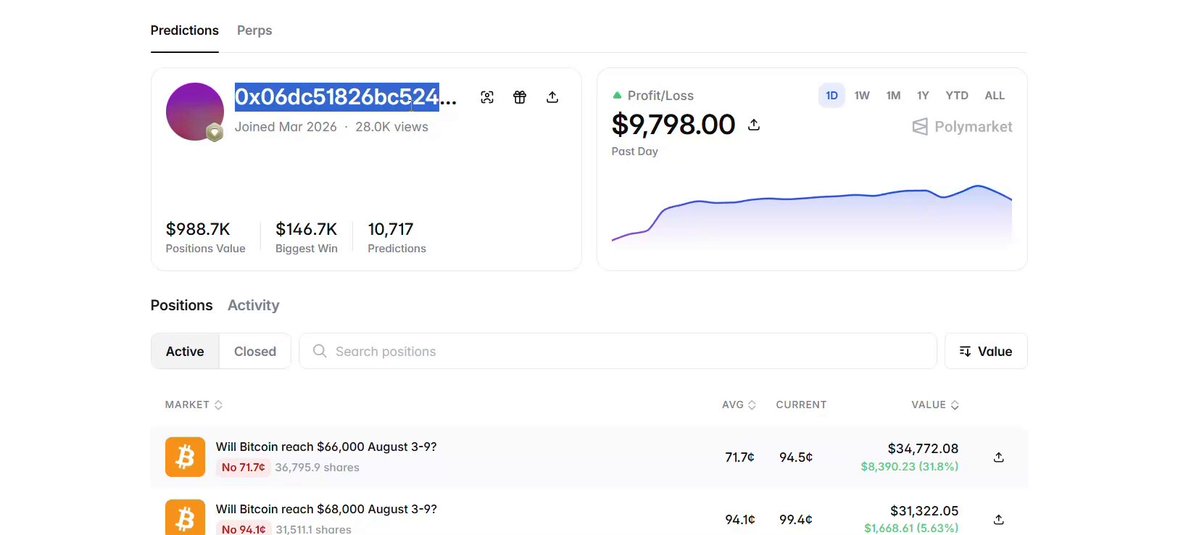This screenshot has height=535, width=1199.
Task: Open the market Will Bitcoin reach $66,000 August 3-9?
Action: (x=326, y=447)
